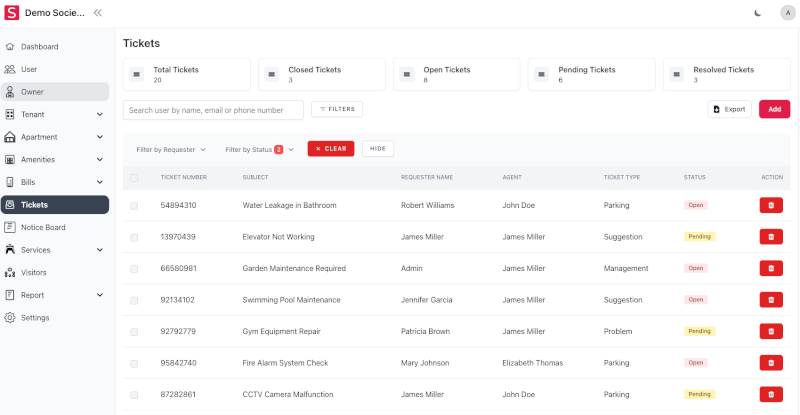Click Open status badge for Robert Williams
Viewport: 800px width, 415px height.
click(696, 205)
